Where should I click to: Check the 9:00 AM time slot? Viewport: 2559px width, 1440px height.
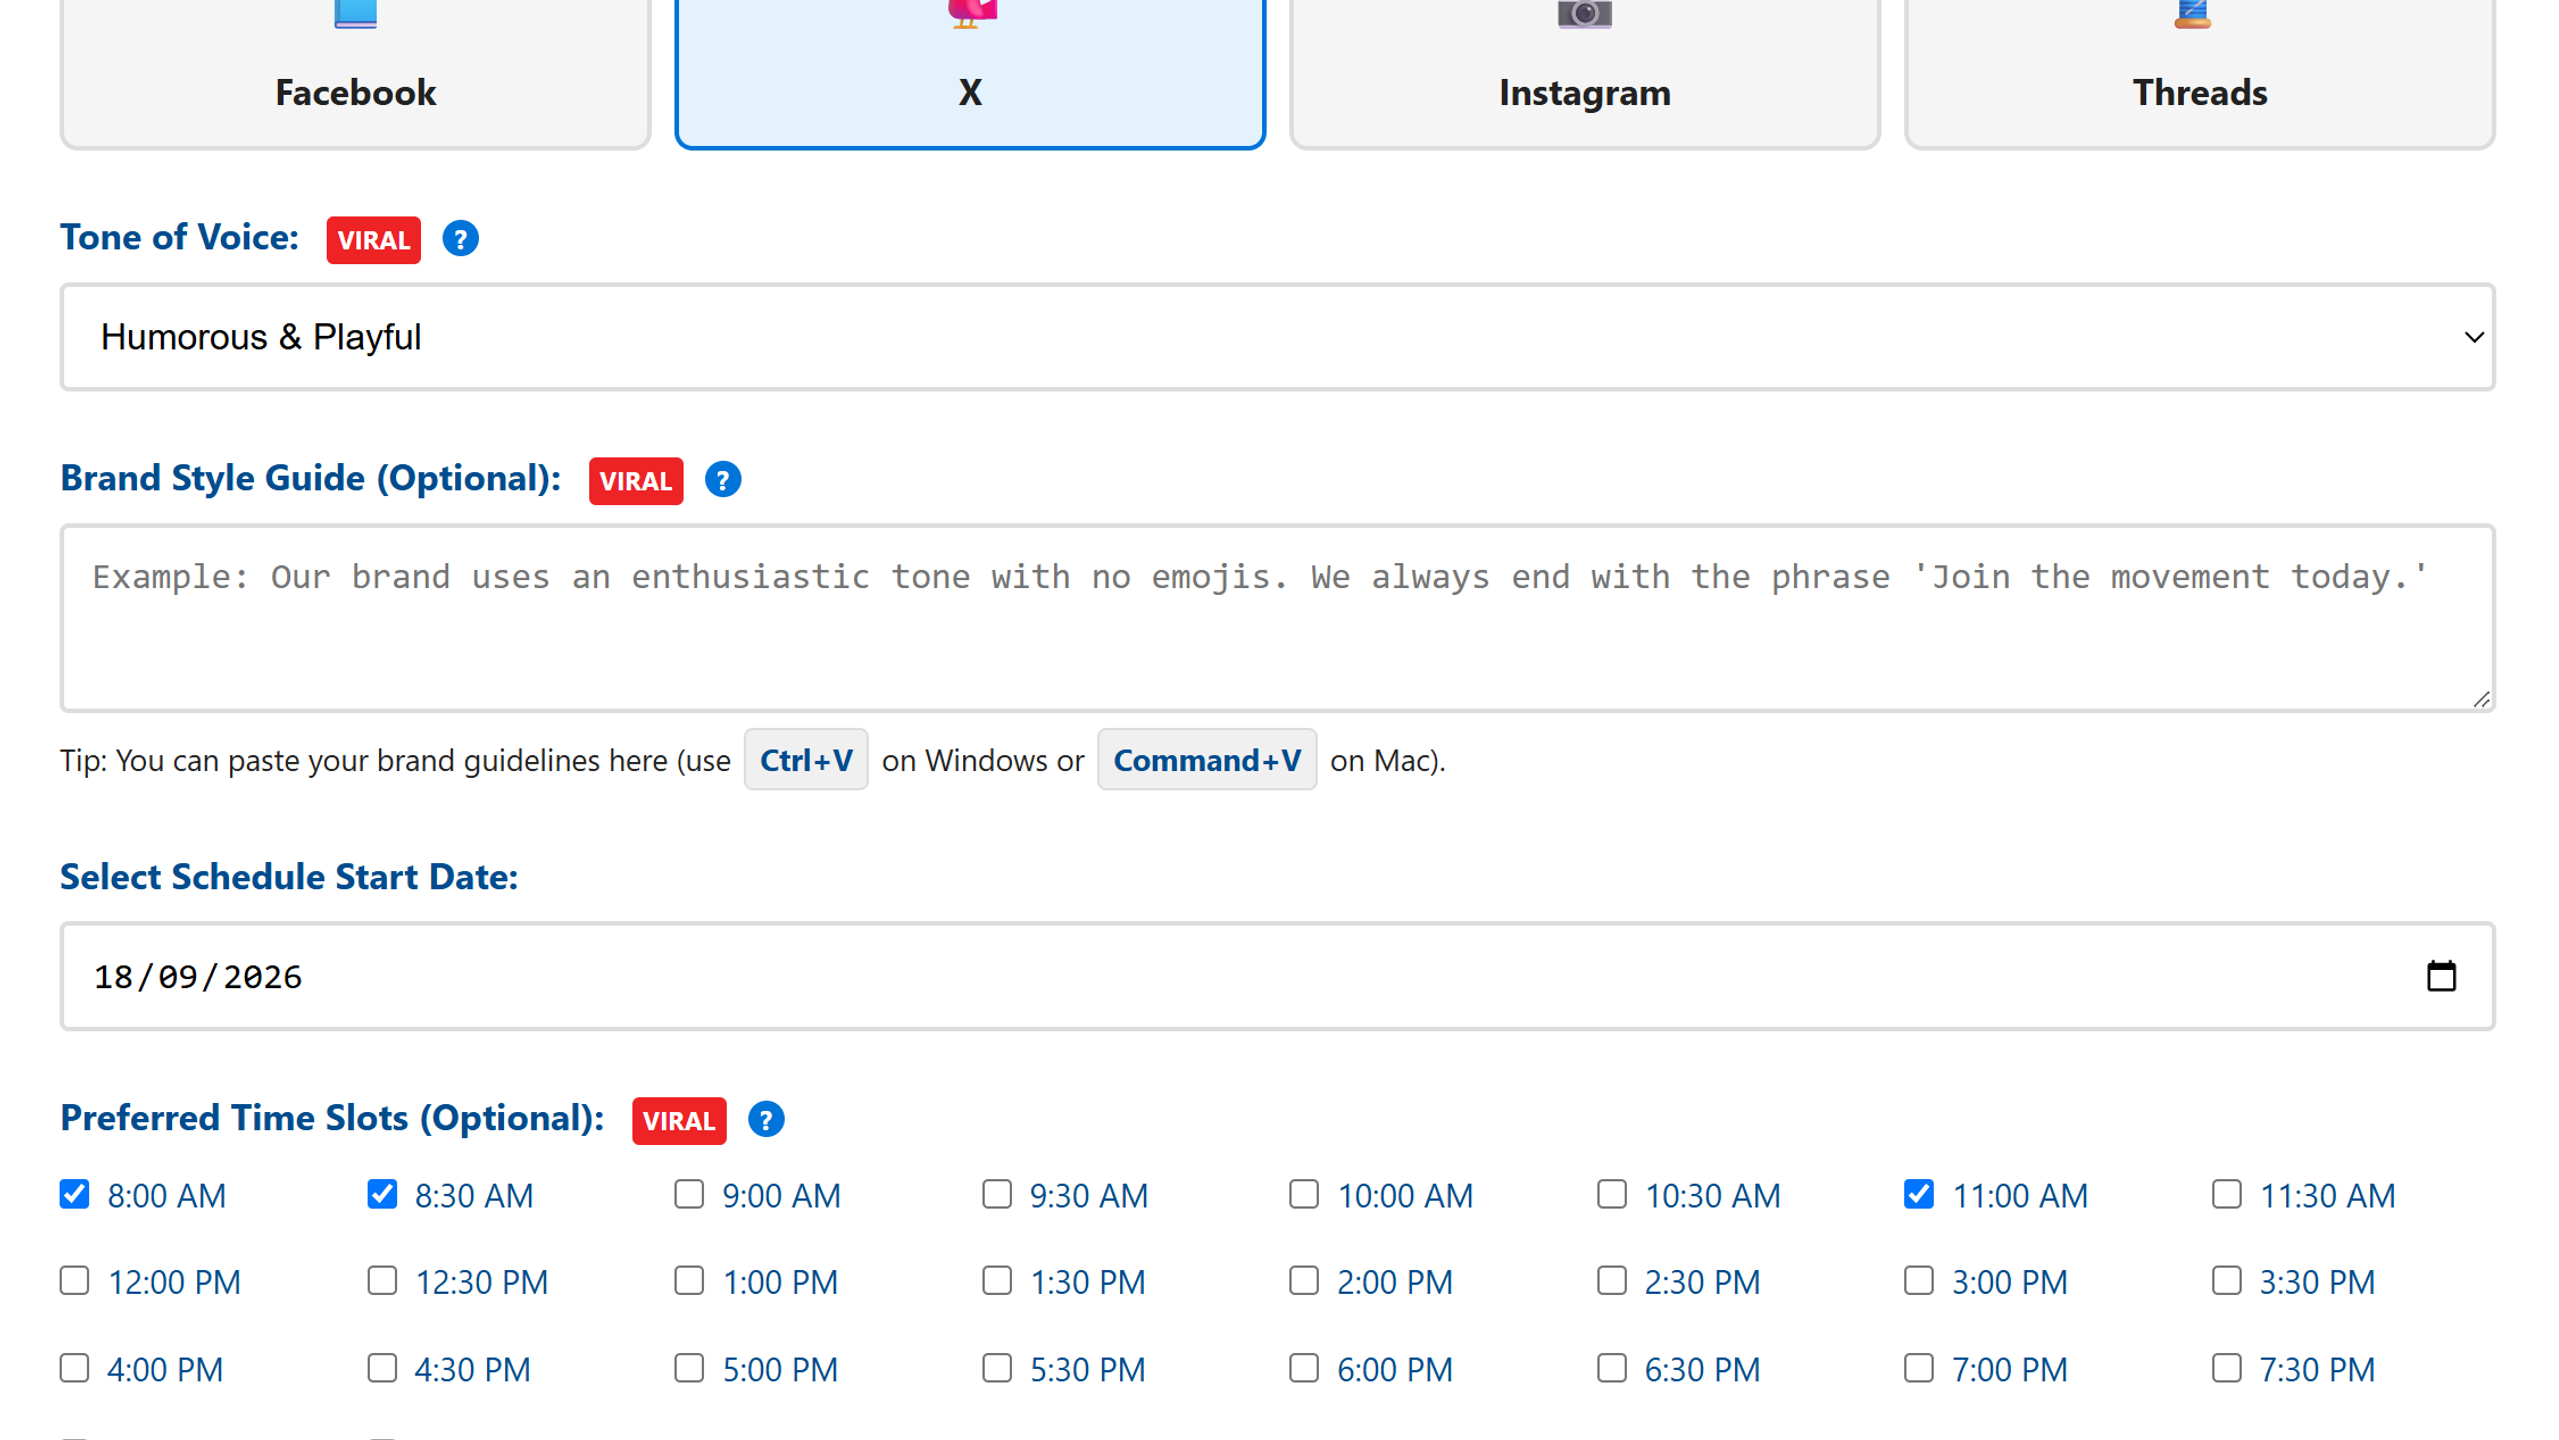[689, 1195]
